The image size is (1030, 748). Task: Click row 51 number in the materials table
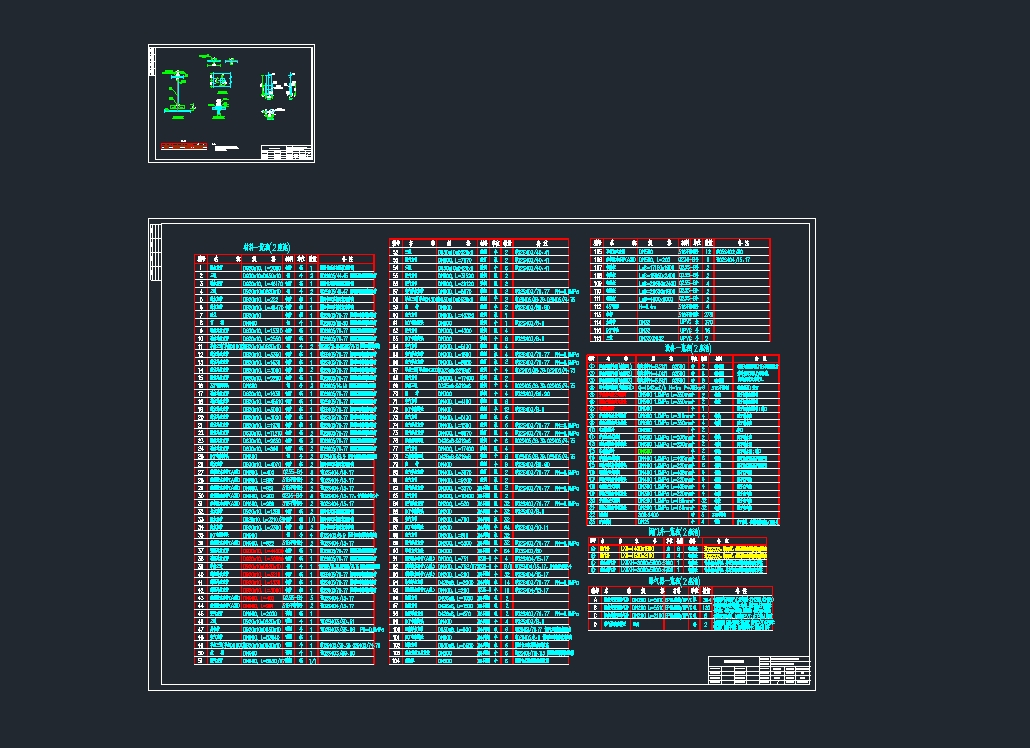[x=201, y=661]
